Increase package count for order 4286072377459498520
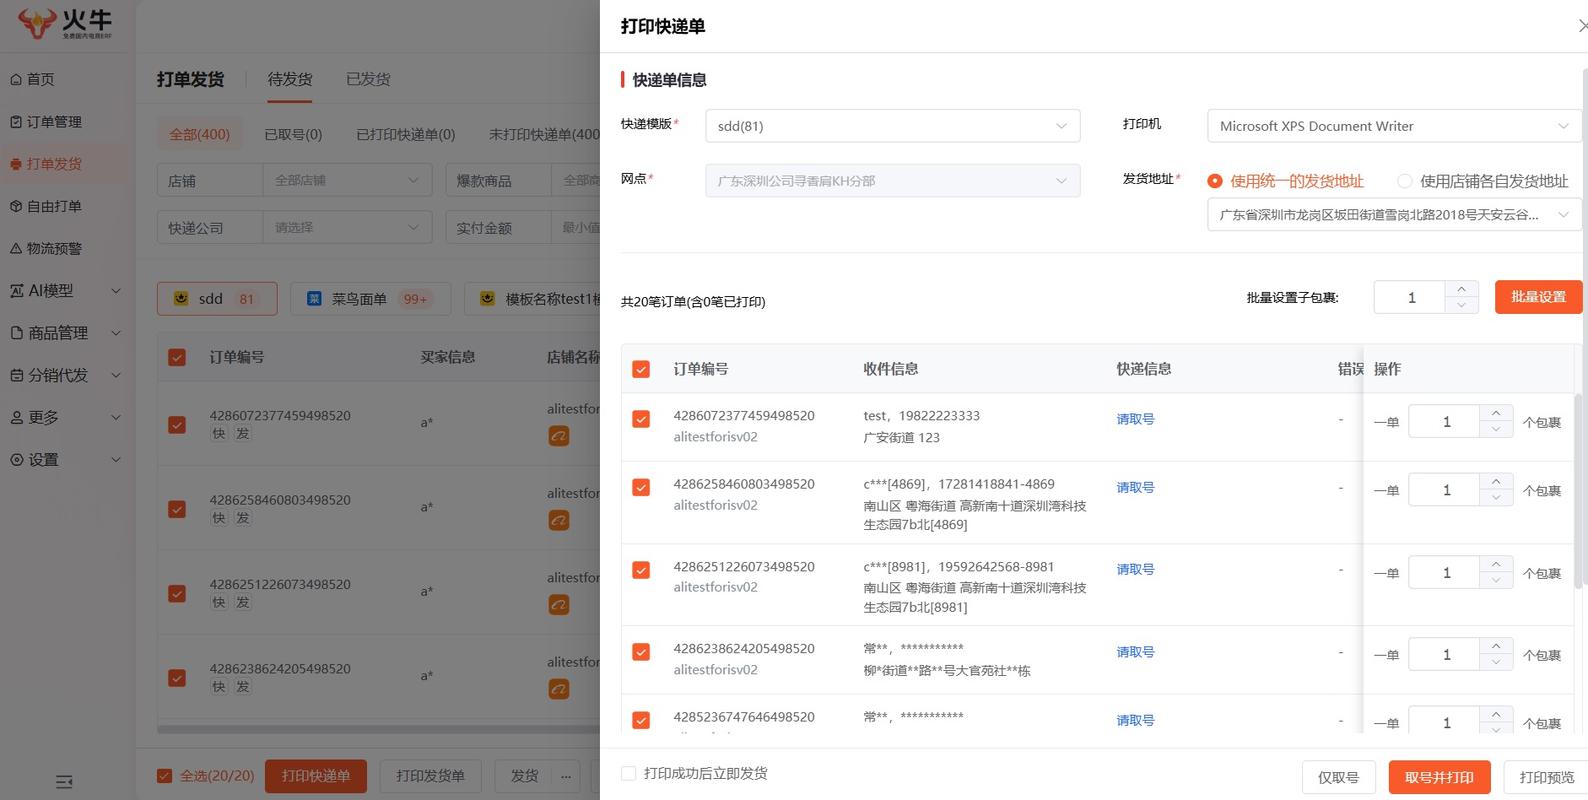 click(x=1496, y=413)
